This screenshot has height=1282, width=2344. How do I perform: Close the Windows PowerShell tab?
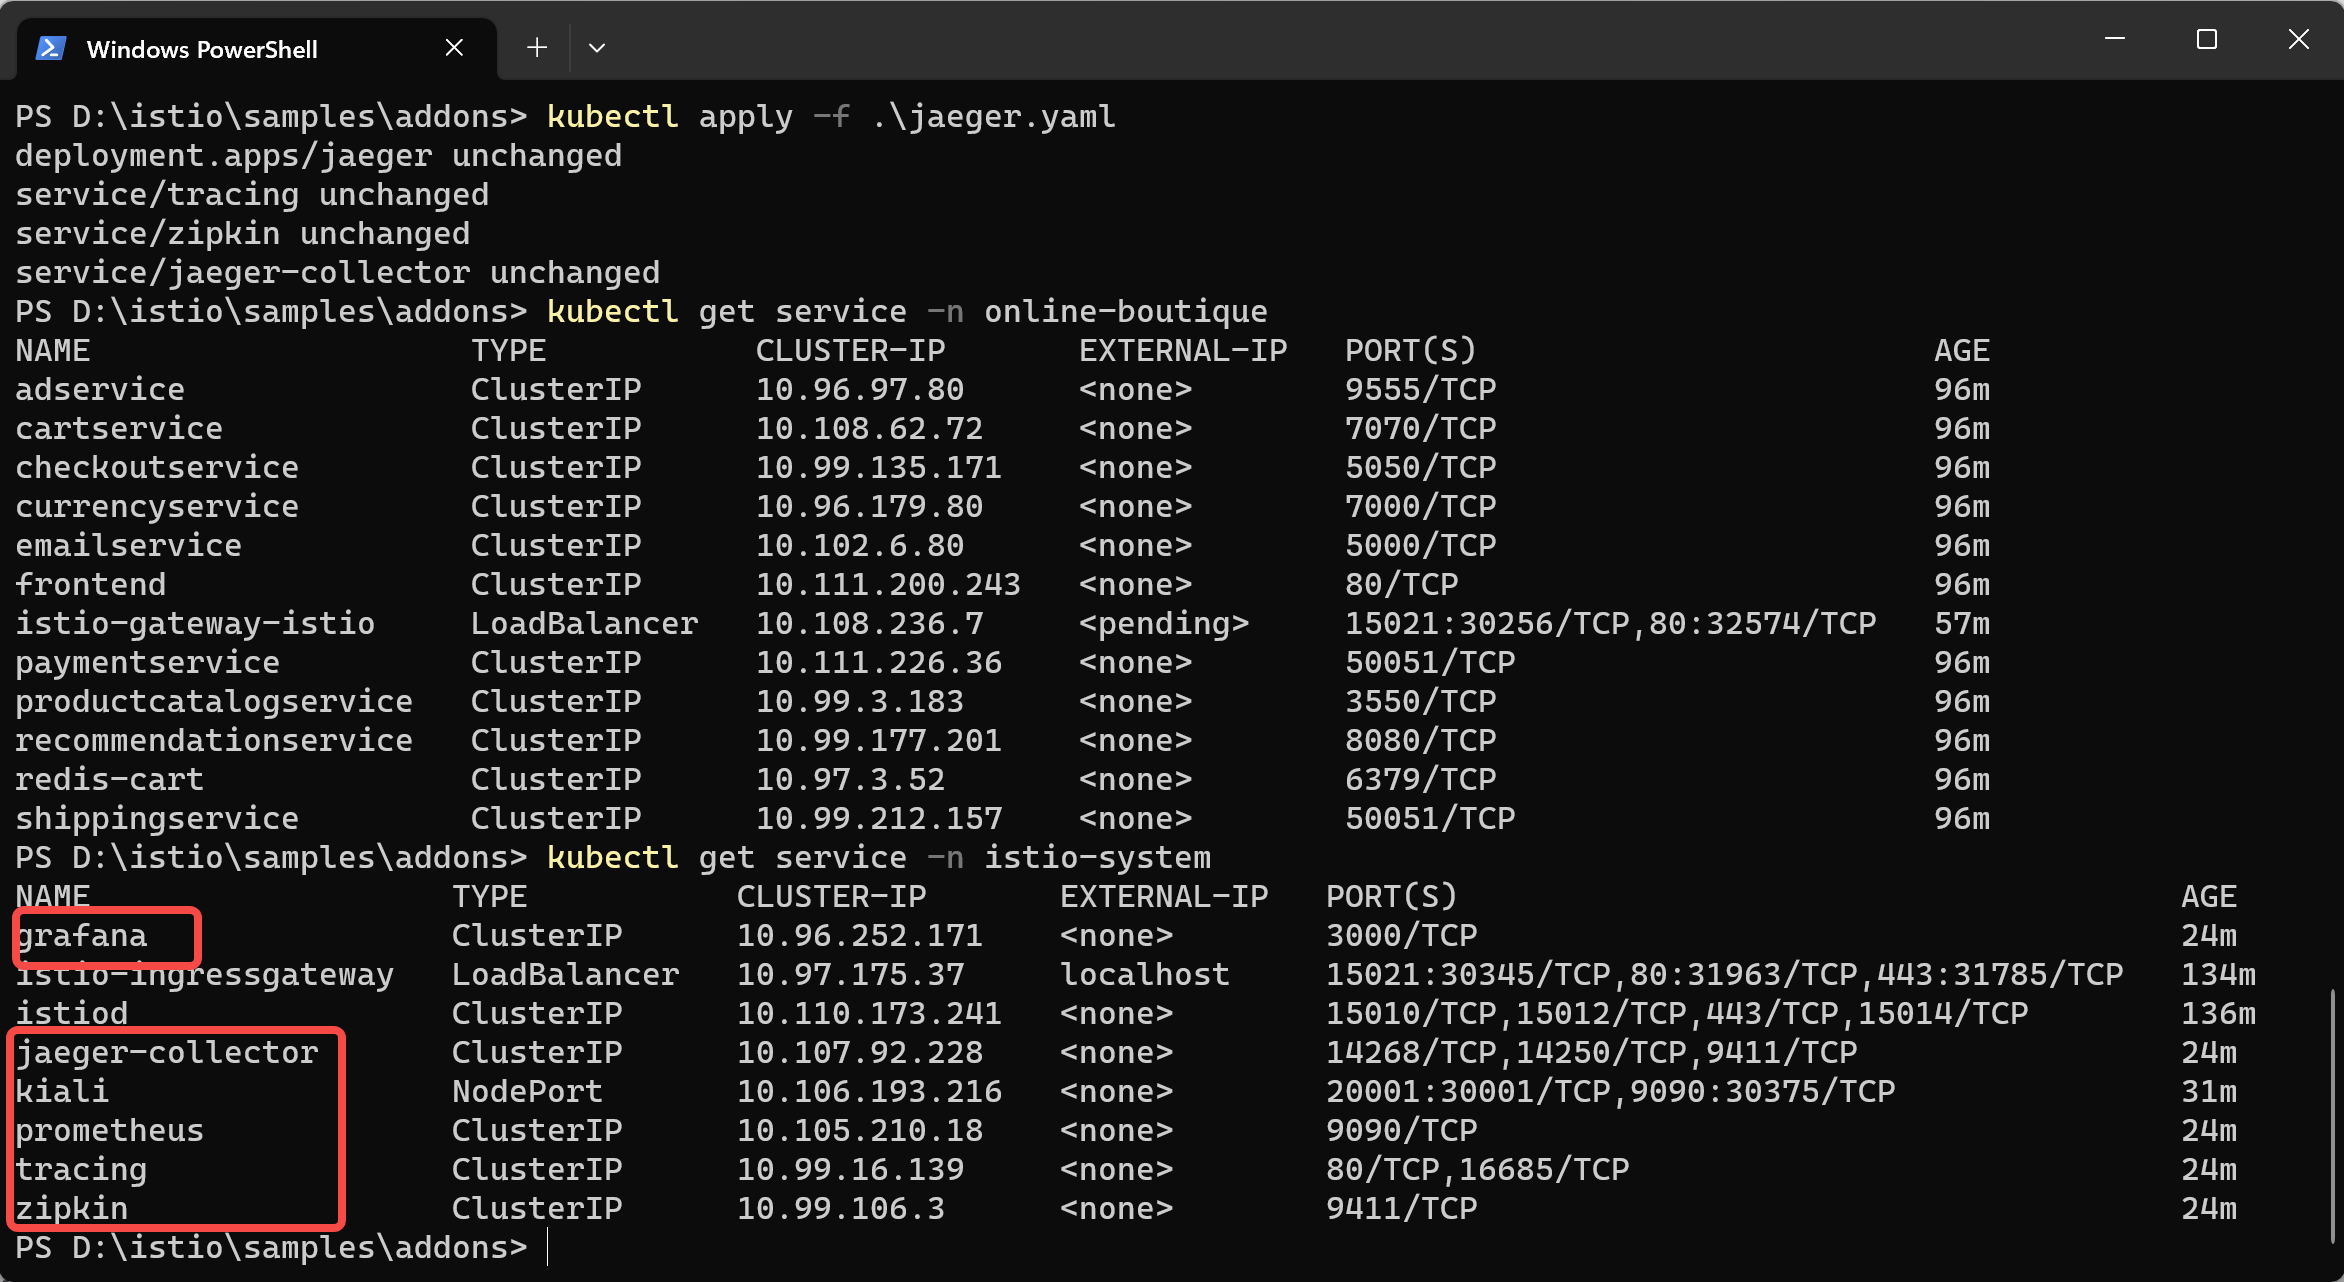click(454, 48)
